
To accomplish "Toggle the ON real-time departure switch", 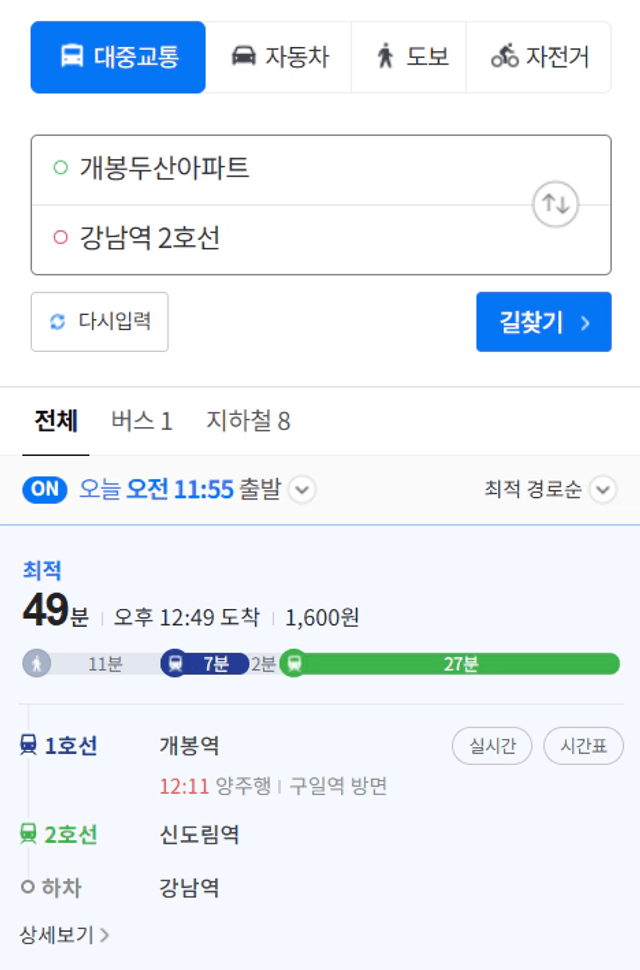I will 45,489.
